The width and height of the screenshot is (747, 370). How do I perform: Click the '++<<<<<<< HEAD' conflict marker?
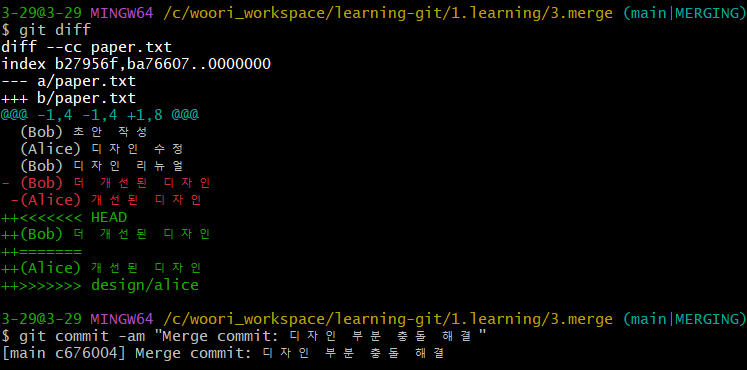[x=64, y=217]
